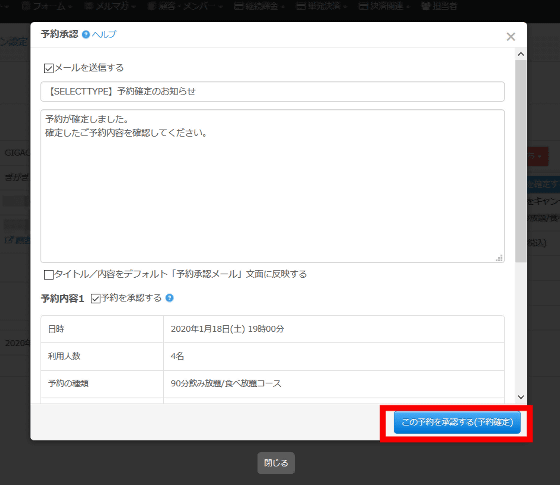Image resolution: width=560 pixels, height=485 pixels.
Task: Open the ヘルプ link in the dialog header
Action: coord(104,34)
